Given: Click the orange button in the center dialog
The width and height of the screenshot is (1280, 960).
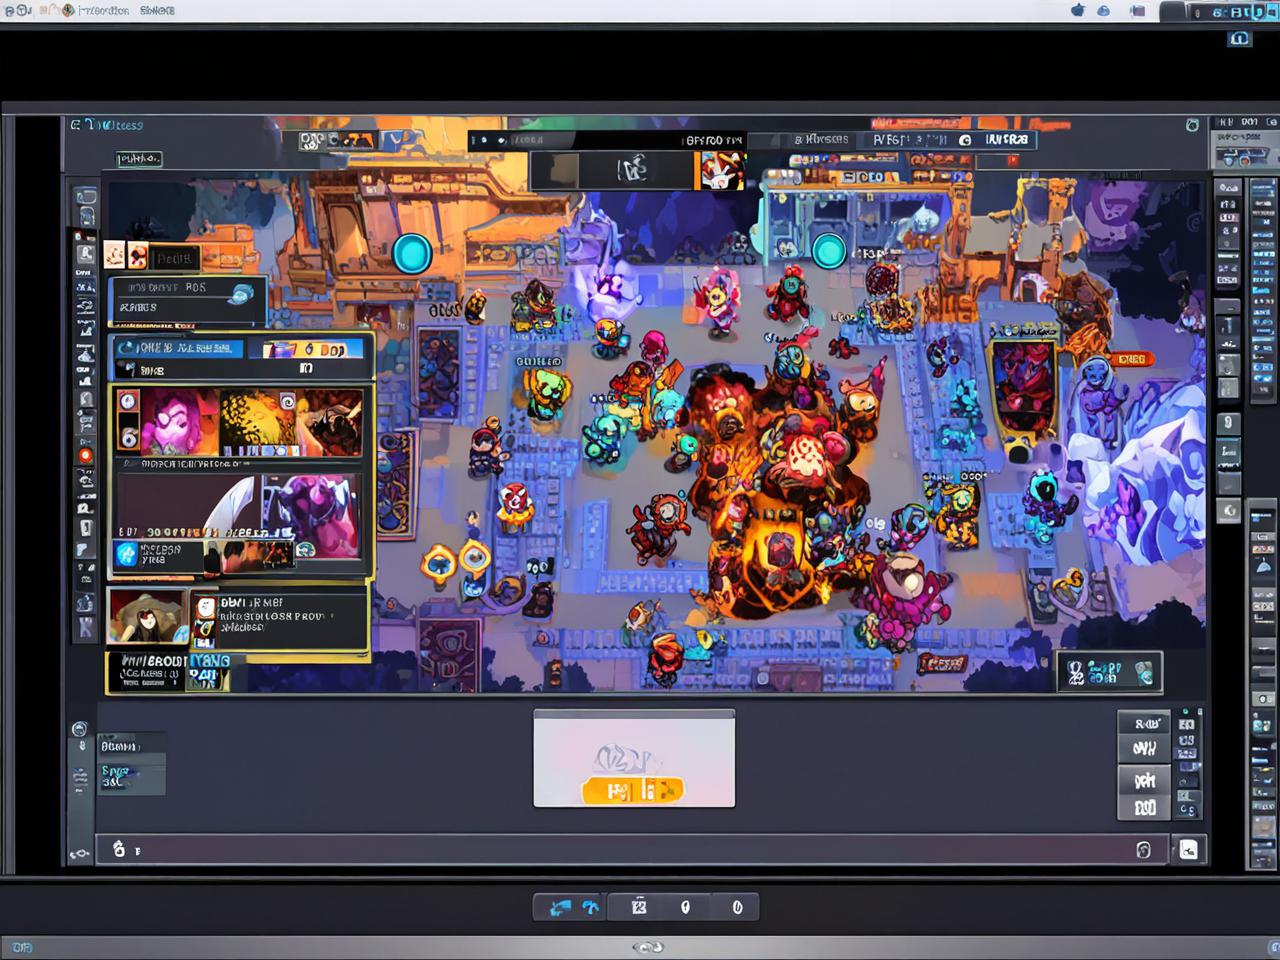Looking at the screenshot, I should [x=633, y=790].
